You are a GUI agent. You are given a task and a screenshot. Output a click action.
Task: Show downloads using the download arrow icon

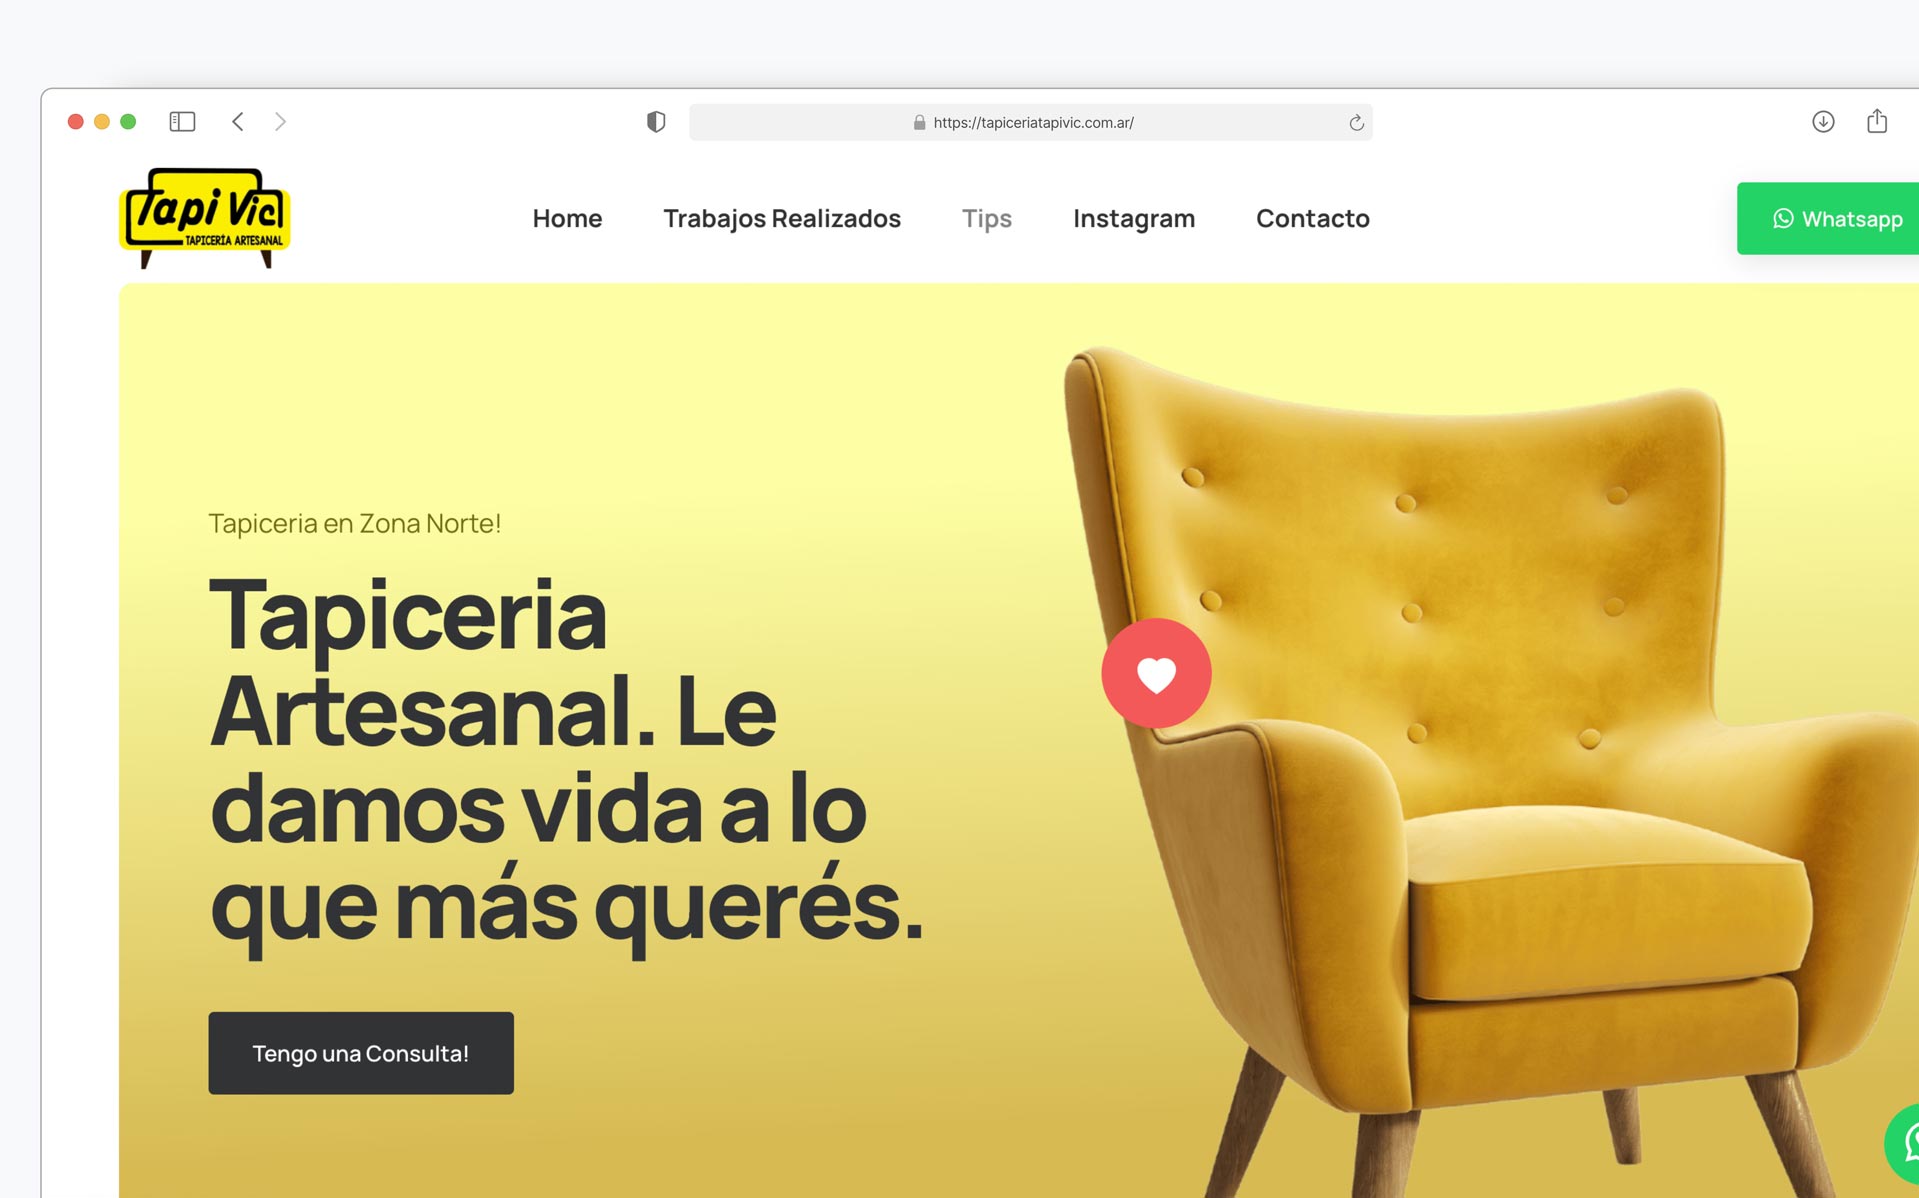1823,122
